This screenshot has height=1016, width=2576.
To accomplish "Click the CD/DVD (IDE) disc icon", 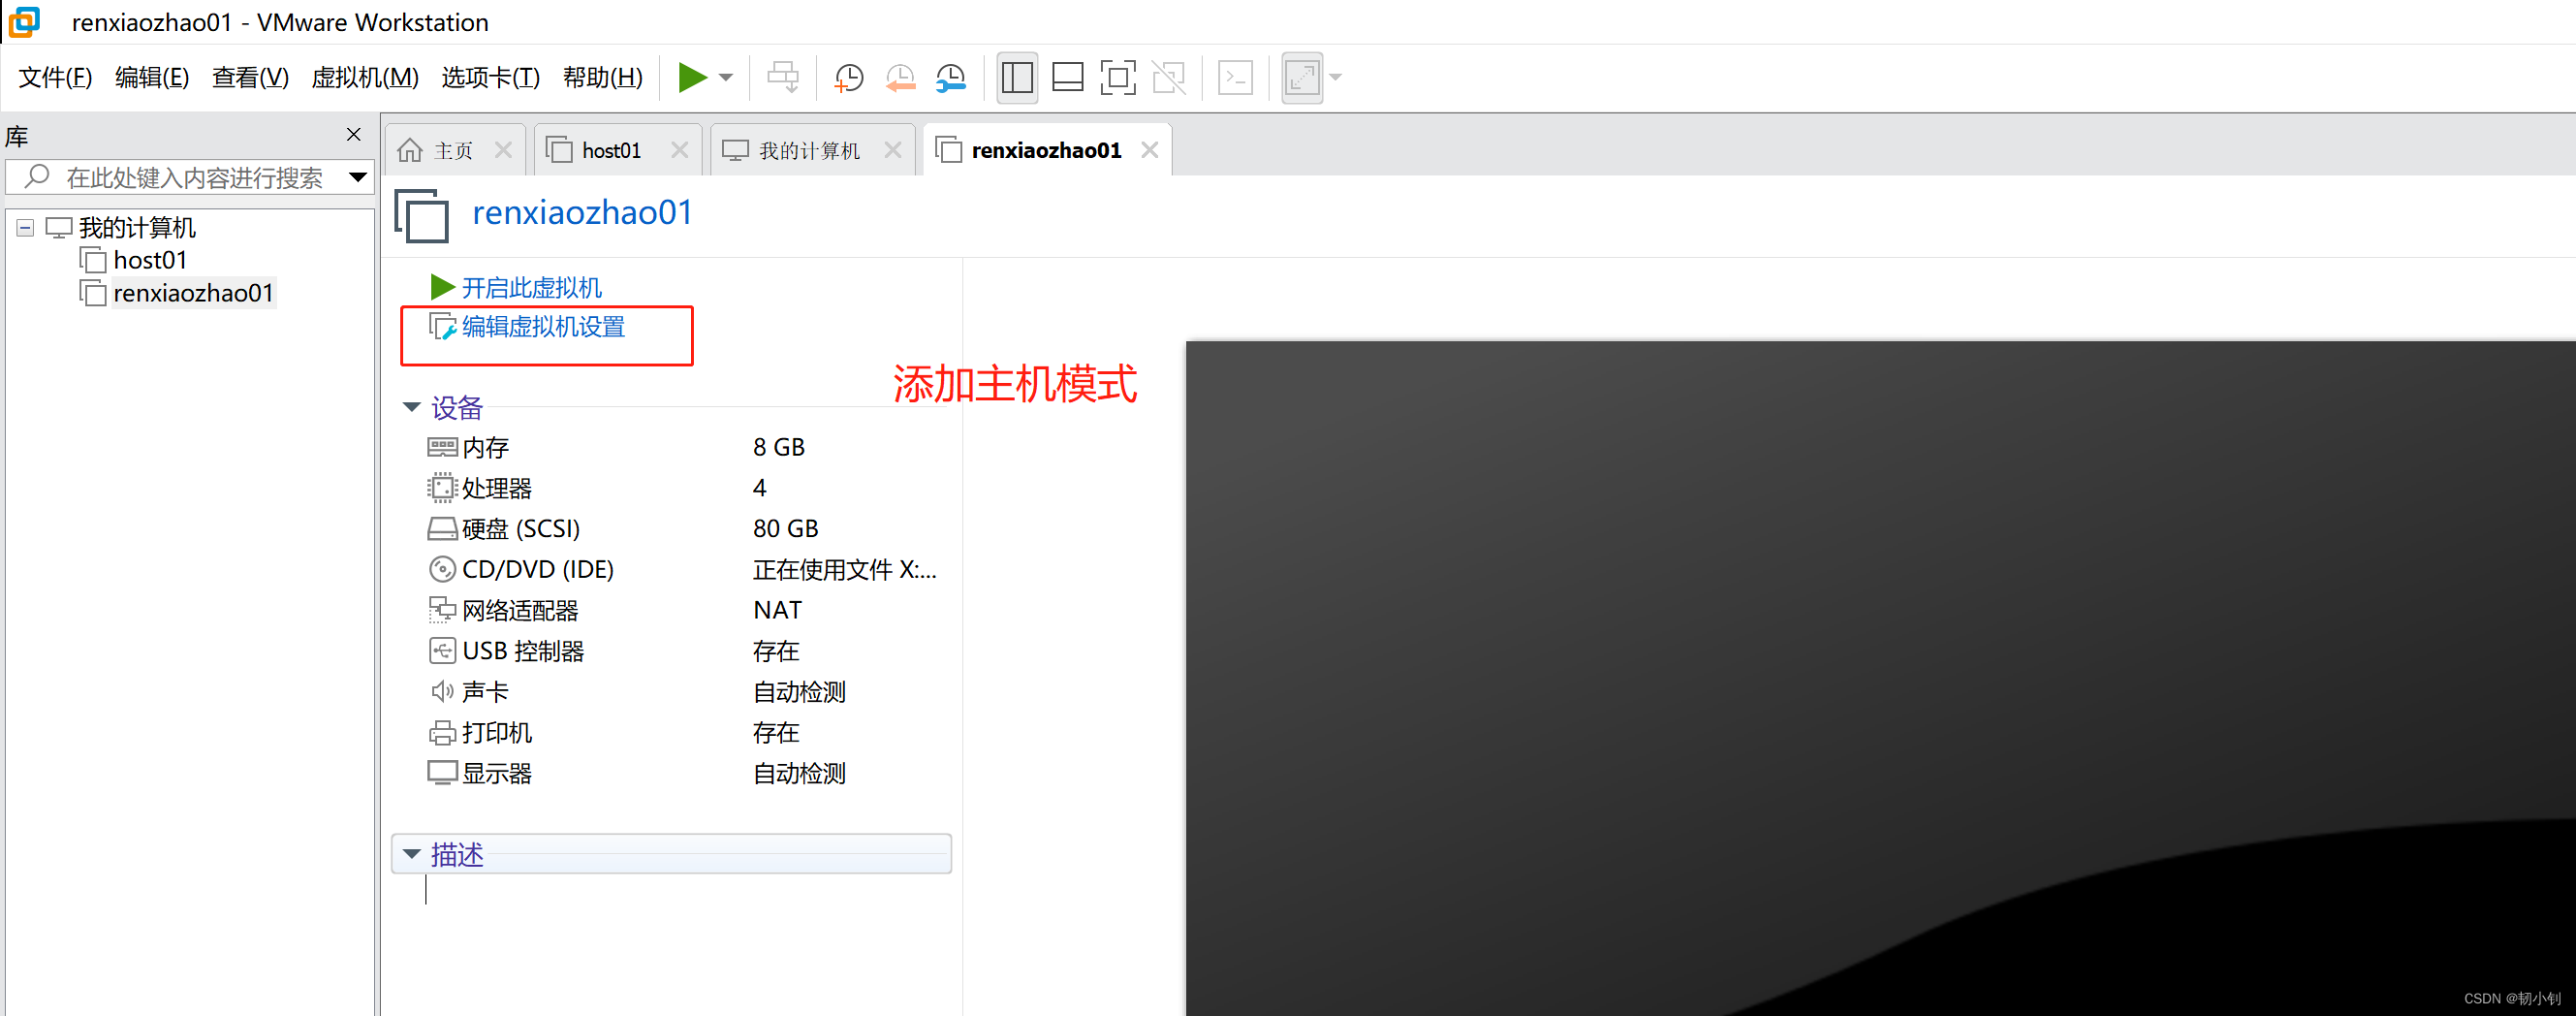I will click(442, 569).
